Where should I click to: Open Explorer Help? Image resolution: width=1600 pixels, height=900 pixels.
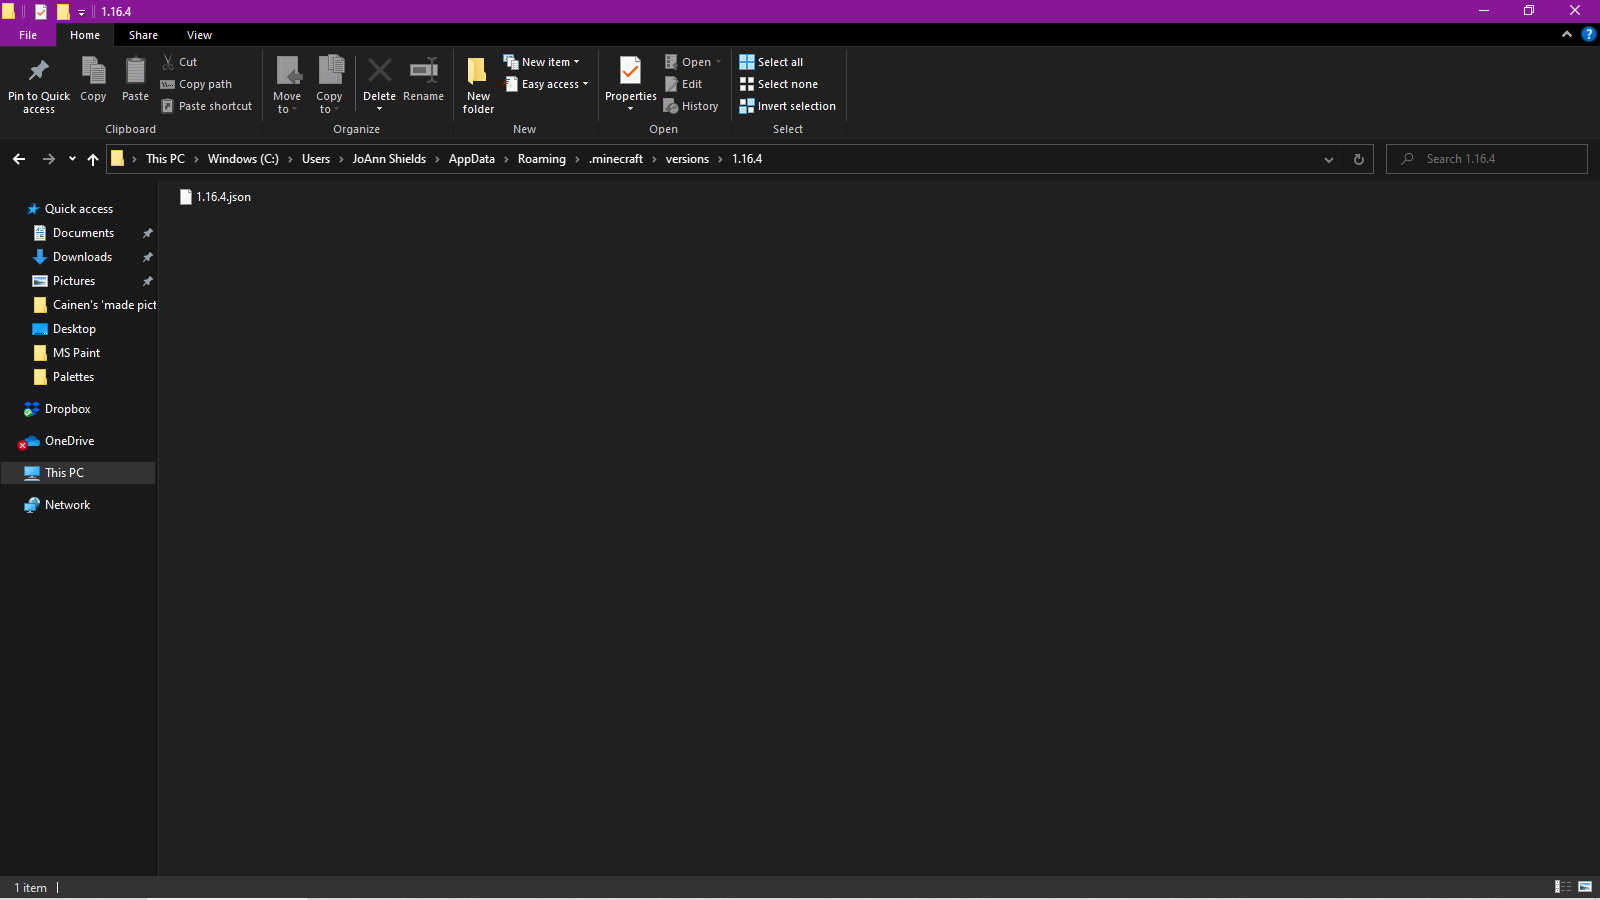tap(1588, 35)
